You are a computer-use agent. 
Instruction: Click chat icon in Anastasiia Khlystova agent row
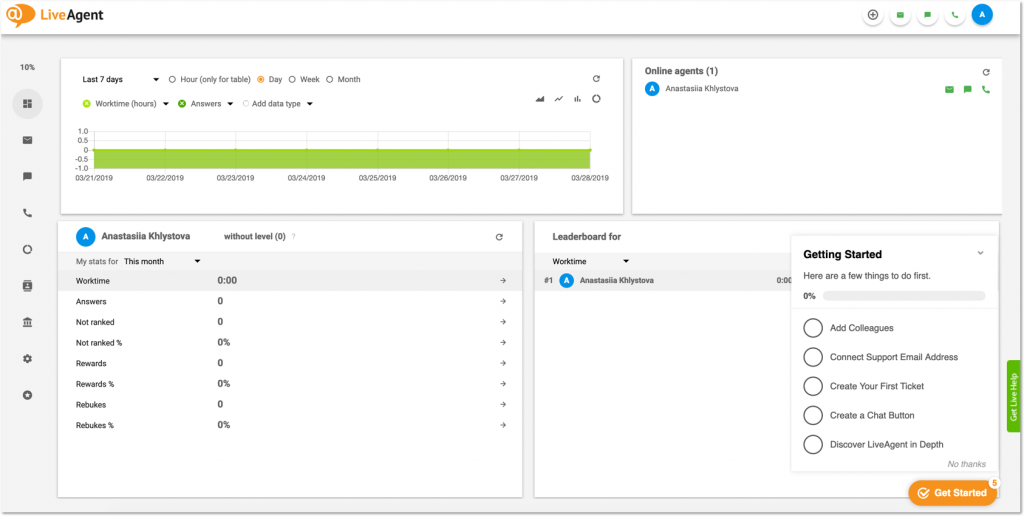(967, 89)
